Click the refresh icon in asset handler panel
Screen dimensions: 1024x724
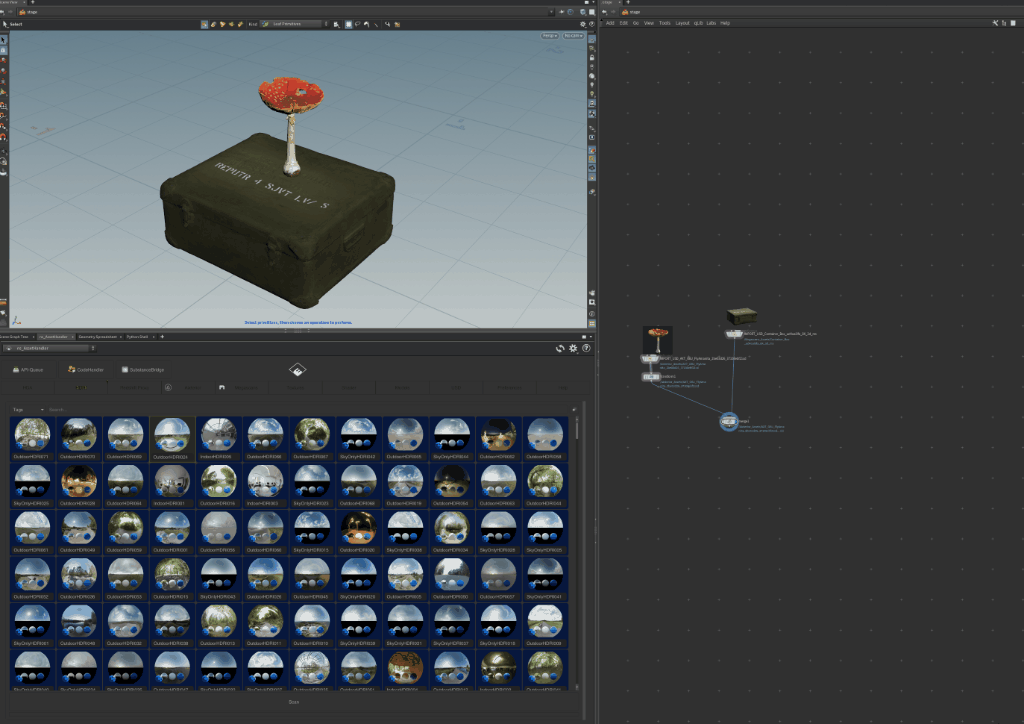click(x=561, y=348)
